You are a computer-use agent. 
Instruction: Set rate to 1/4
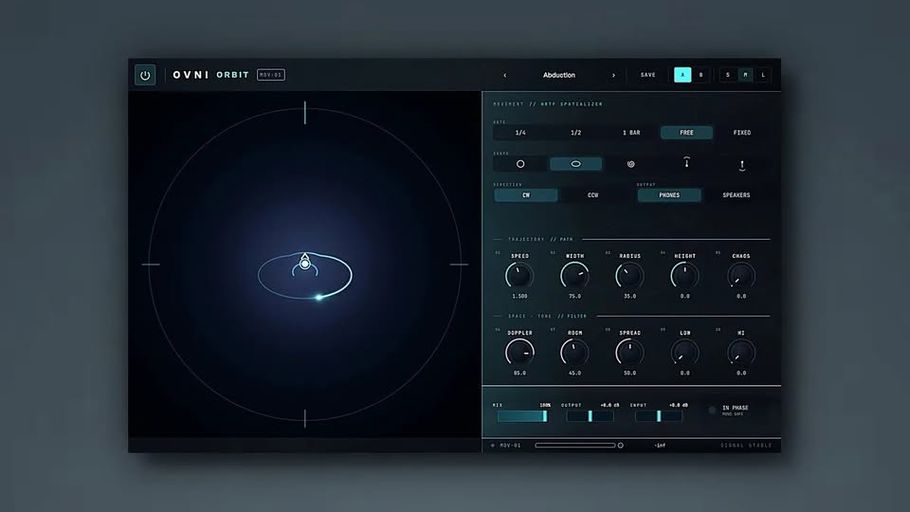coord(521,133)
